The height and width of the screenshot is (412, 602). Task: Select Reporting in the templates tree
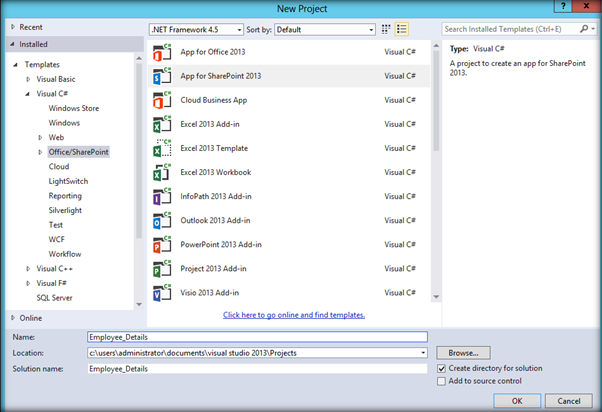pyautogui.click(x=65, y=196)
